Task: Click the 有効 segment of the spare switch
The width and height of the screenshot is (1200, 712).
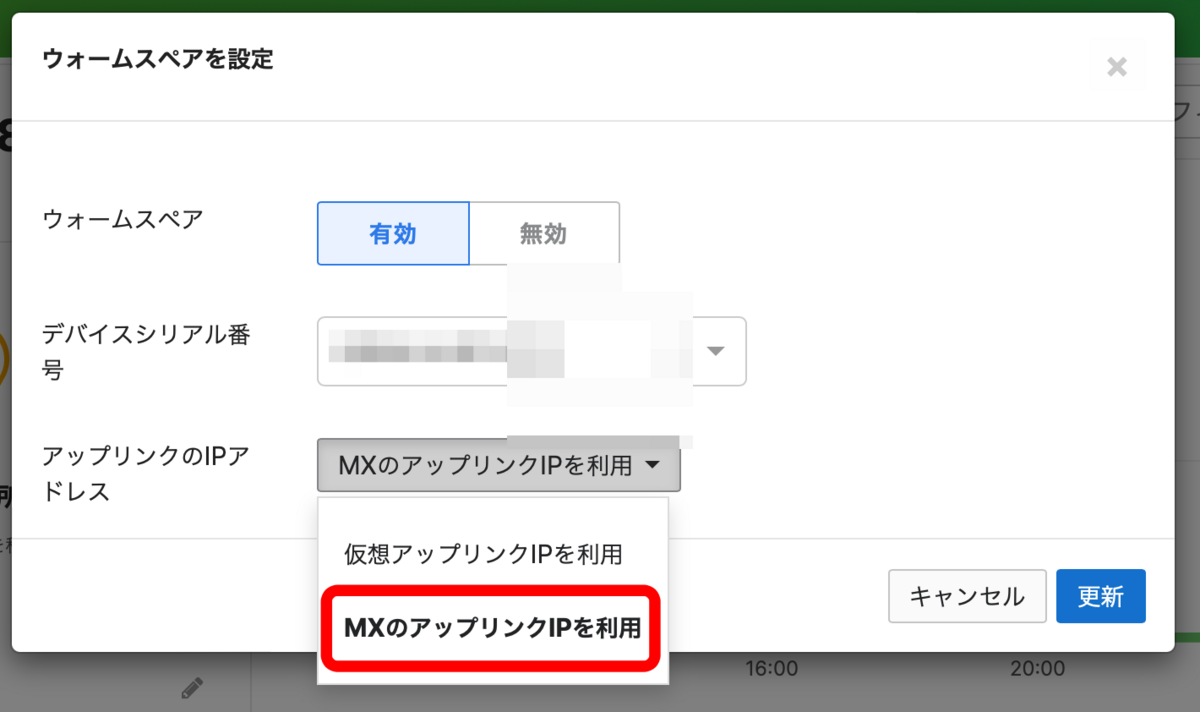Action: (x=393, y=233)
